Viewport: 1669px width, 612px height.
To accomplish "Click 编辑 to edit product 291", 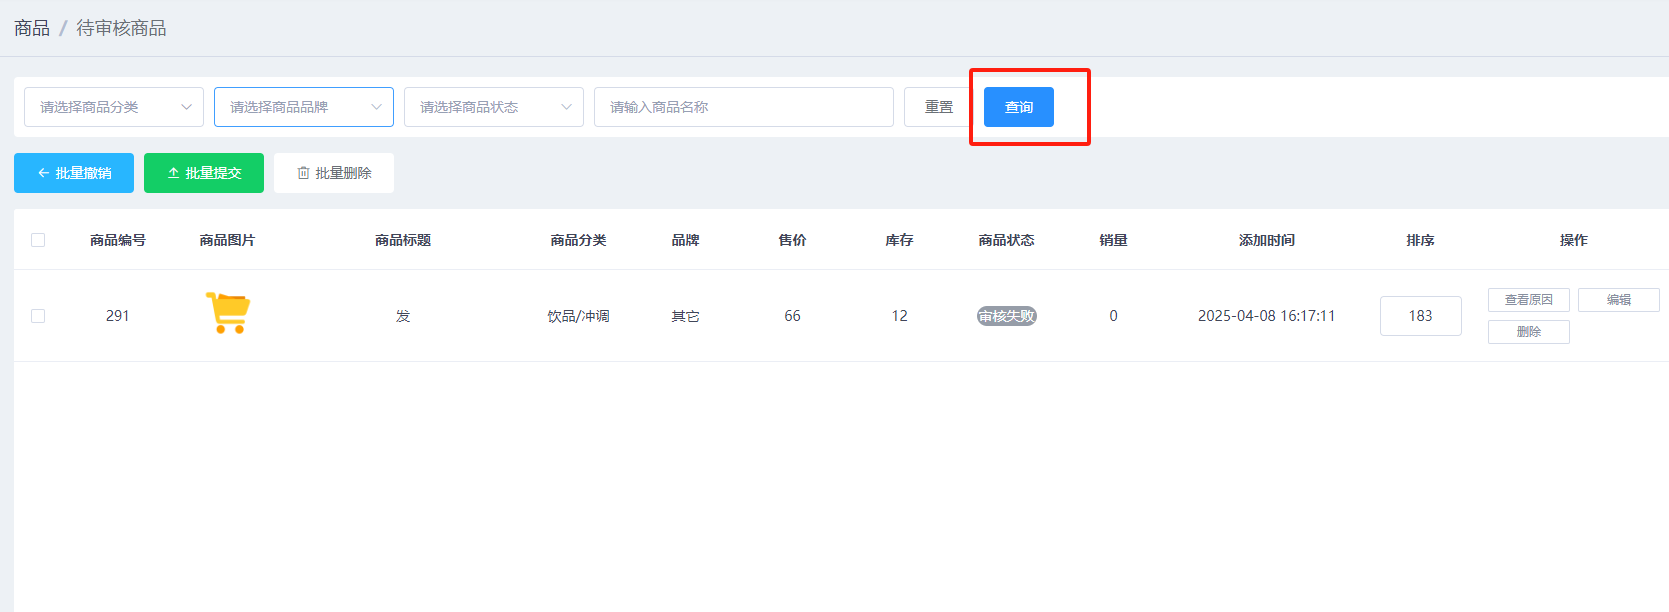I will (1618, 300).
